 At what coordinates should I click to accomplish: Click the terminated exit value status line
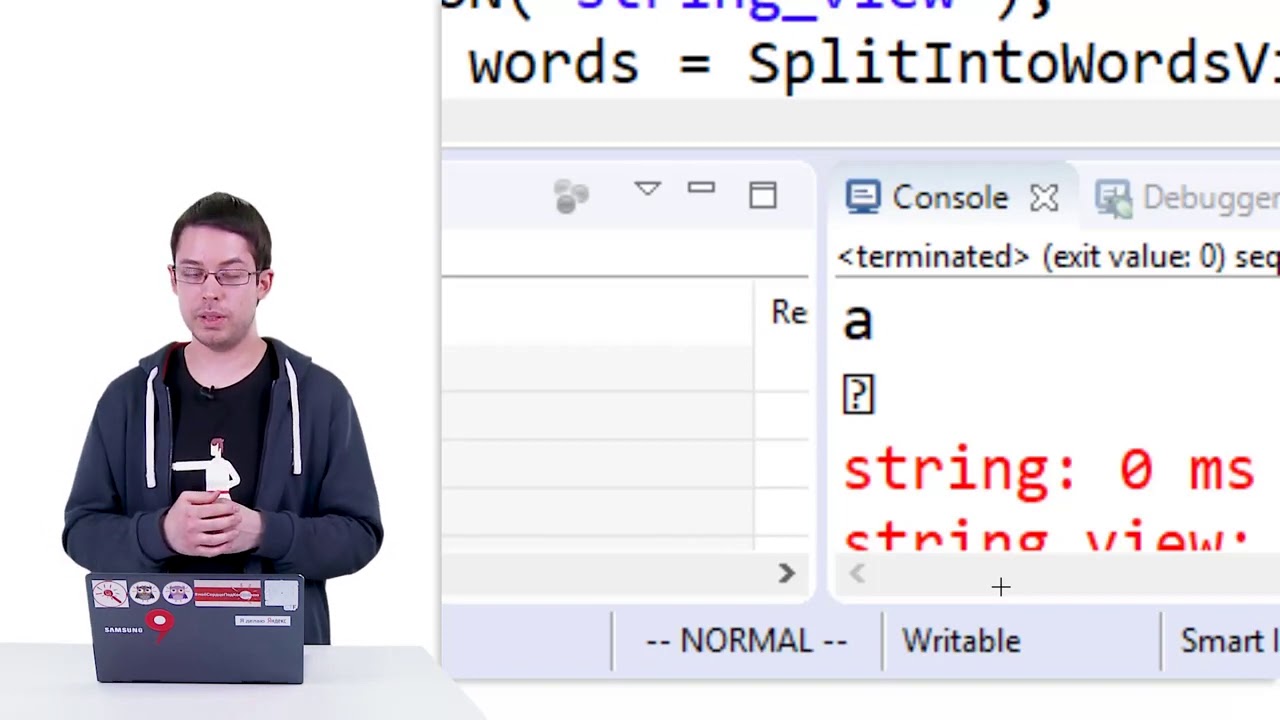(x=1058, y=257)
